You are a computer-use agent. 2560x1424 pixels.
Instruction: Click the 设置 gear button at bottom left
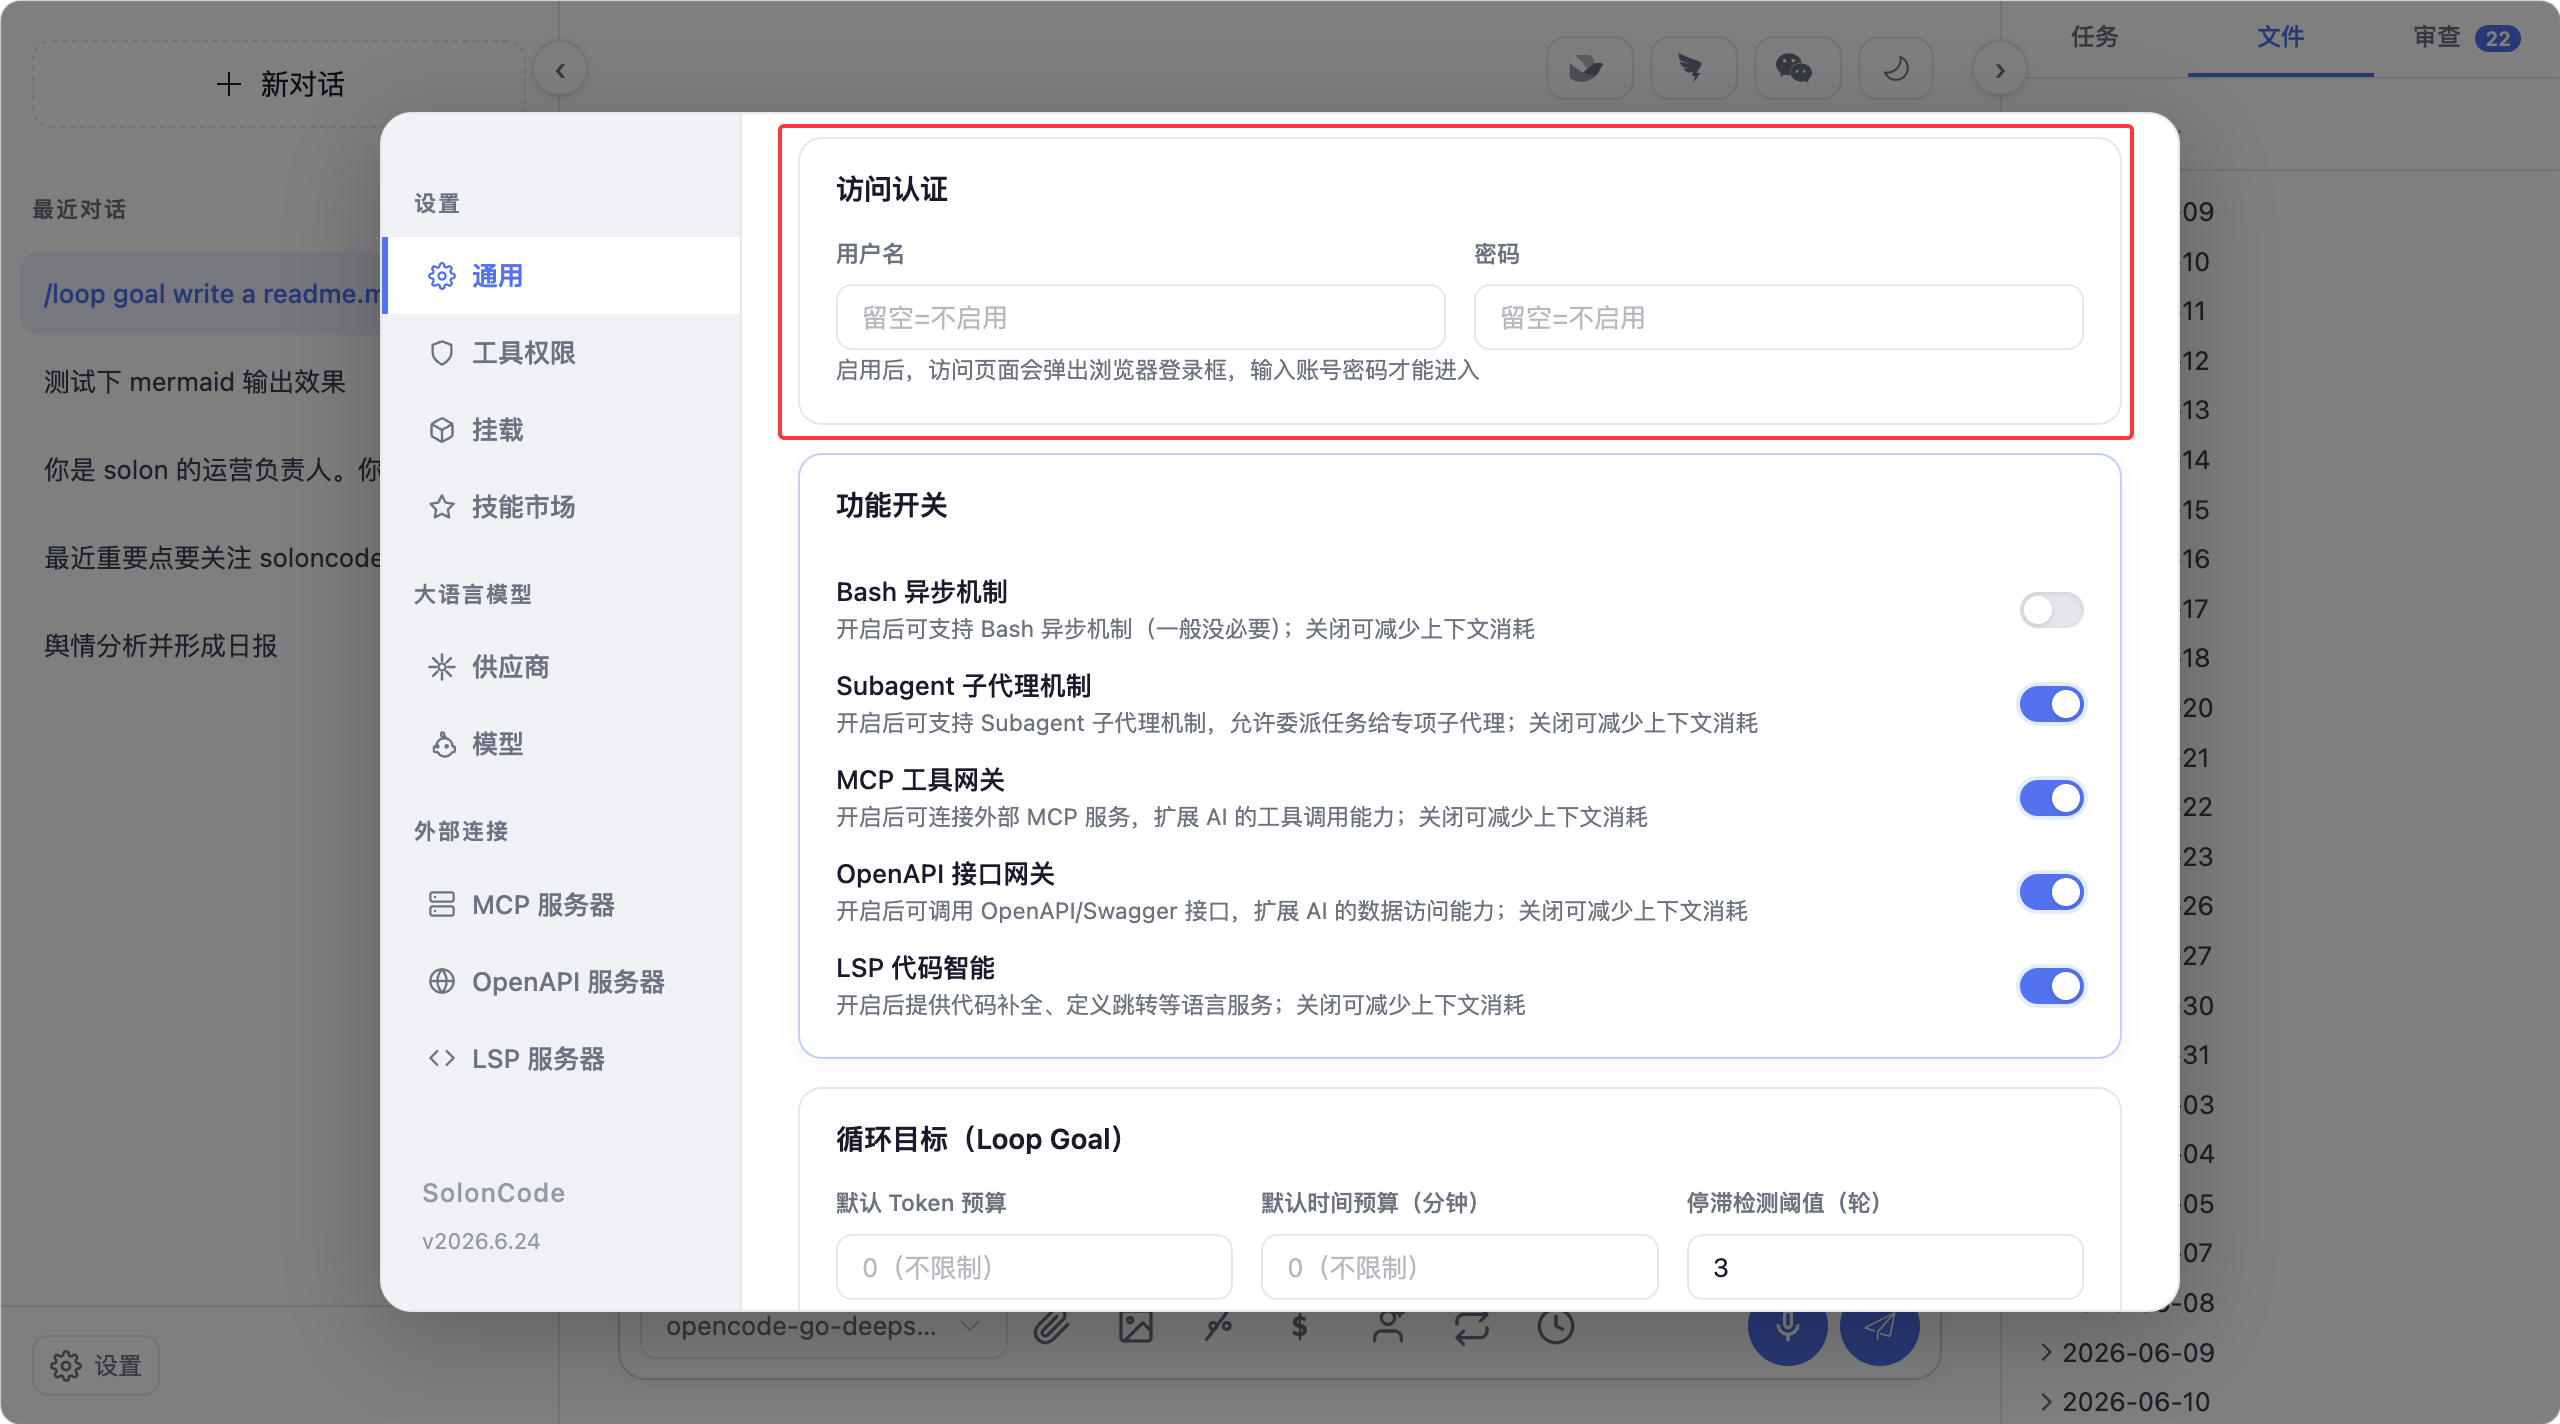click(96, 1365)
